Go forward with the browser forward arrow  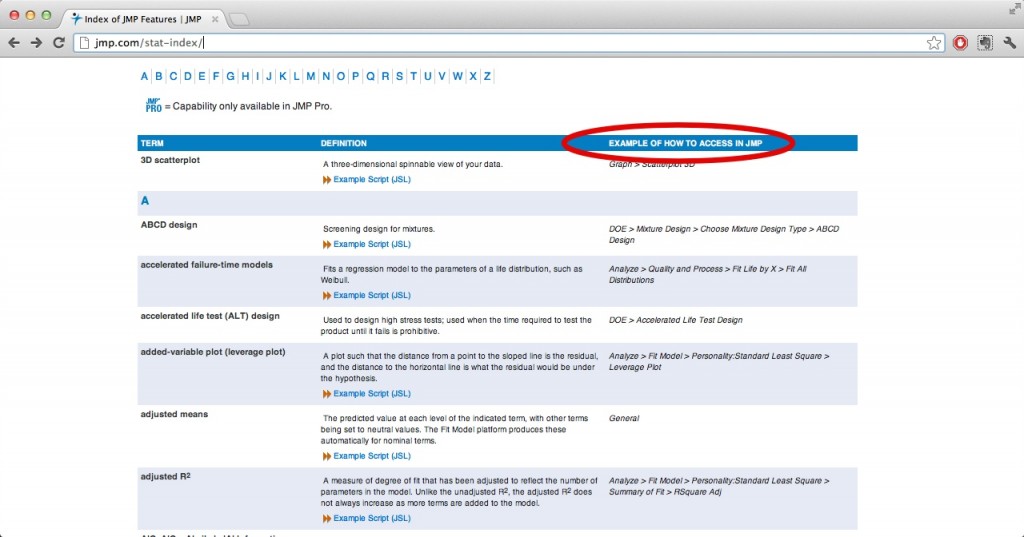[x=37, y=43]
